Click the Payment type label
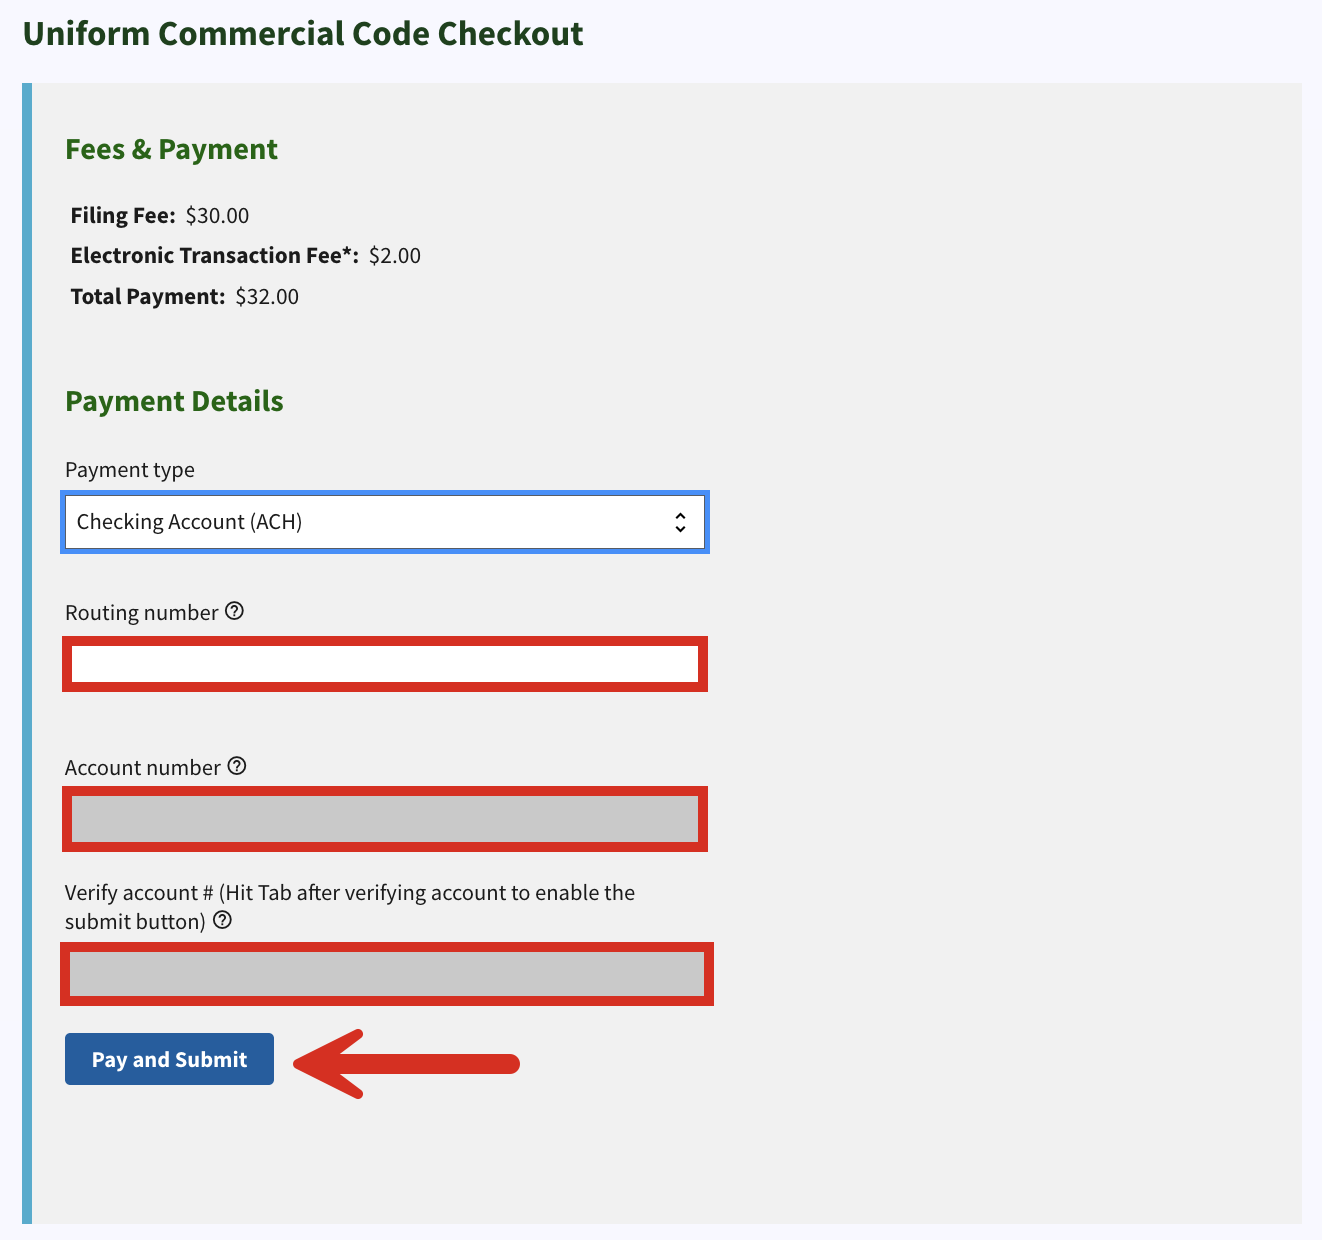Image resolution: width=1322 pixels, height=1240 pixels. [130, 470]
